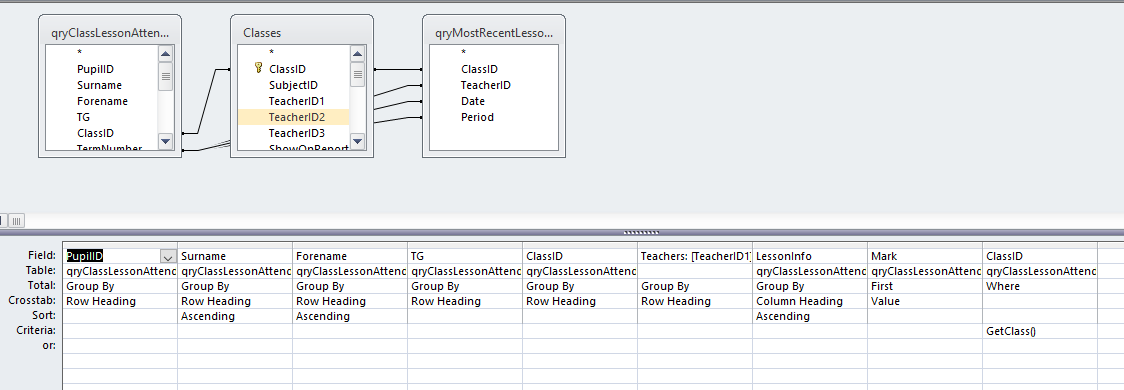Viewport: 1124px width, 390px height.
Task: Click the TG field cell in grid
Action: (x=465, y=256)
